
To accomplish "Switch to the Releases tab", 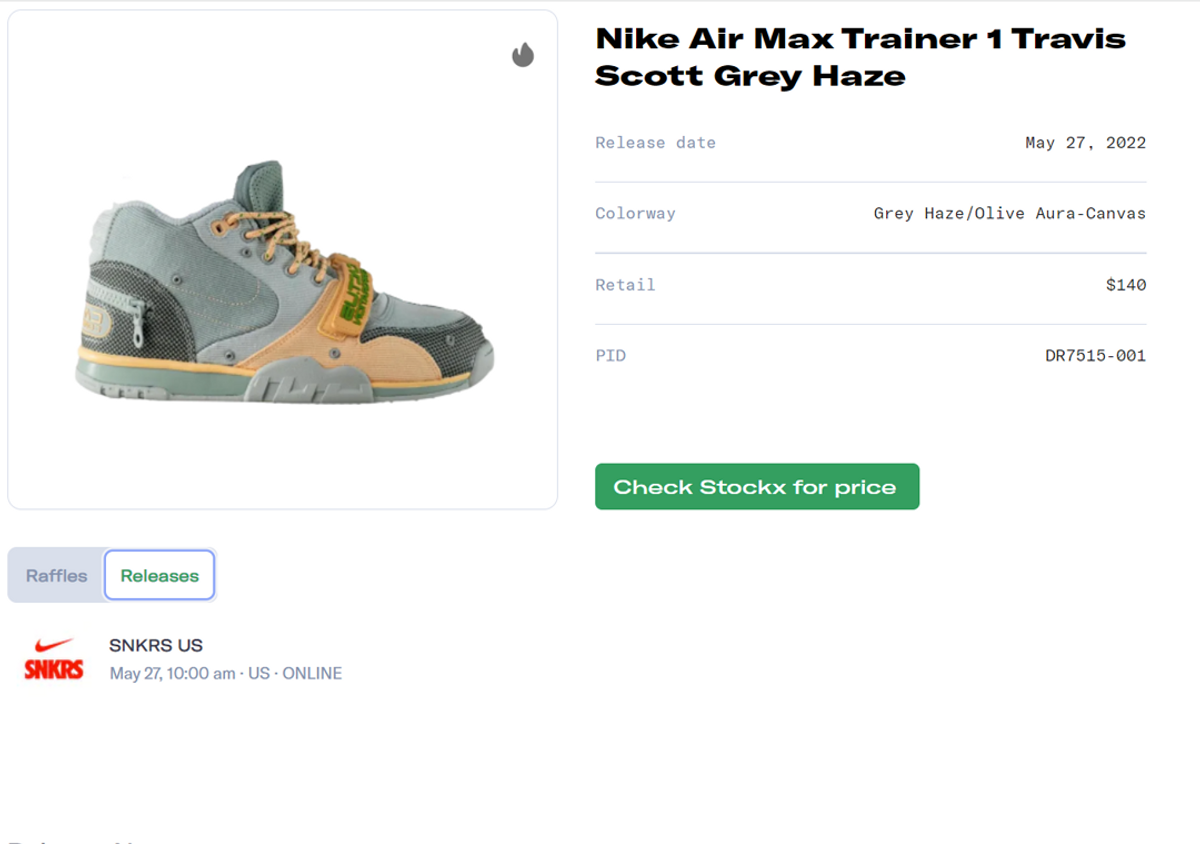I will point(159,575).
